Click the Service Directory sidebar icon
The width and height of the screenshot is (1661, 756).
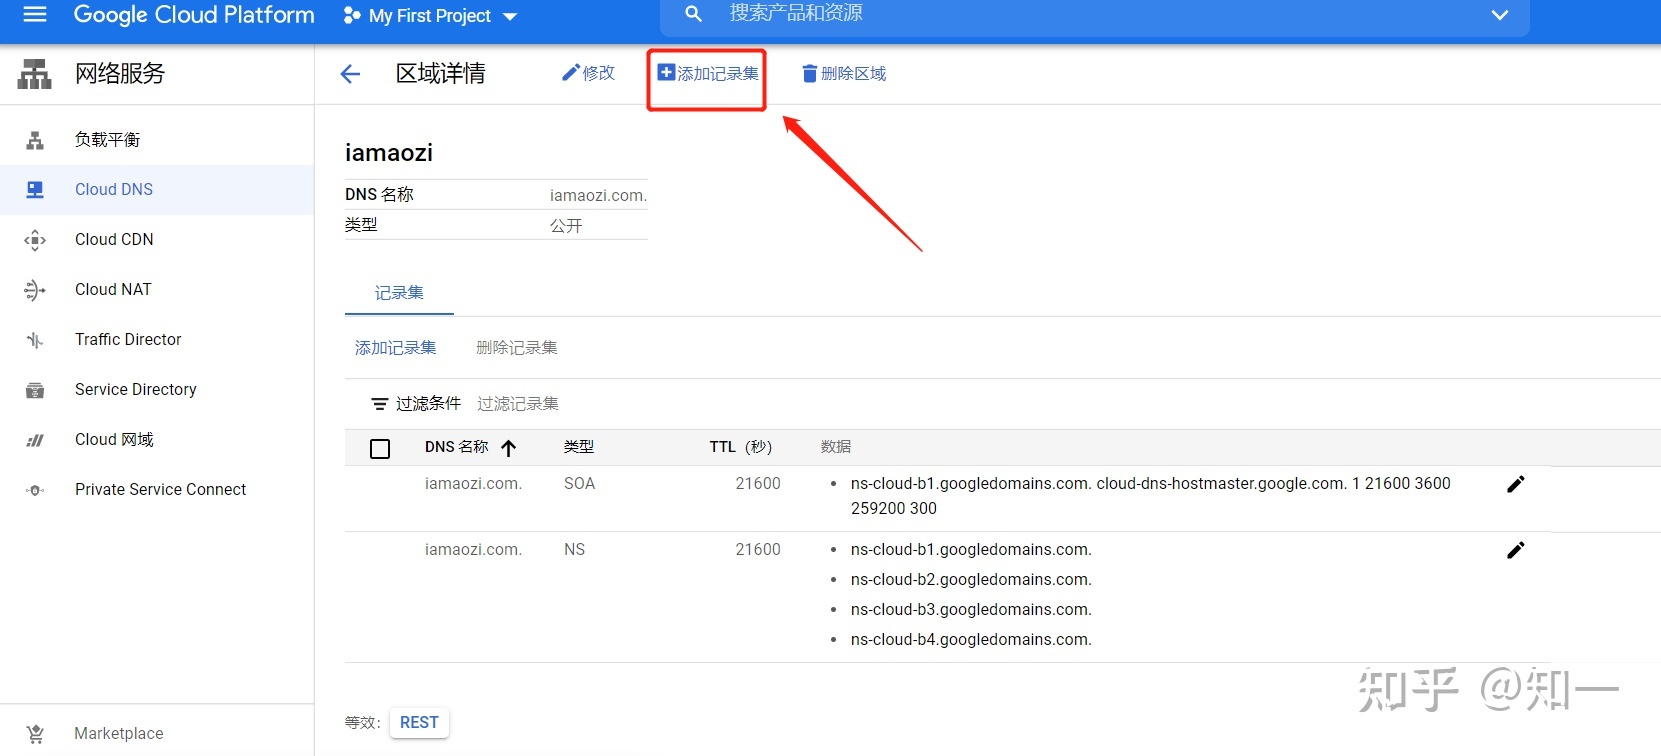pyautogui.click(x=35, y=390)
